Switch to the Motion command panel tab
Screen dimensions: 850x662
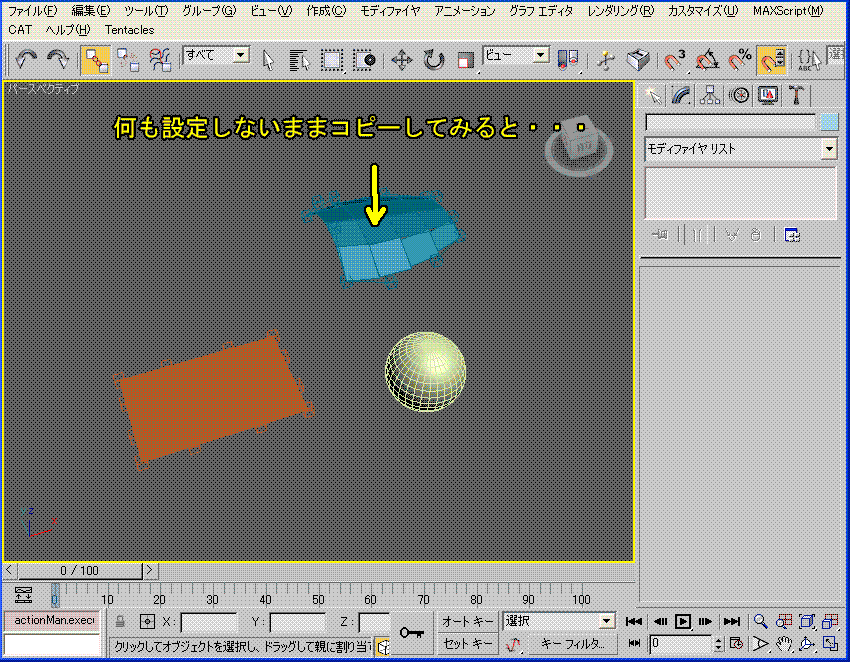(738, 96)
